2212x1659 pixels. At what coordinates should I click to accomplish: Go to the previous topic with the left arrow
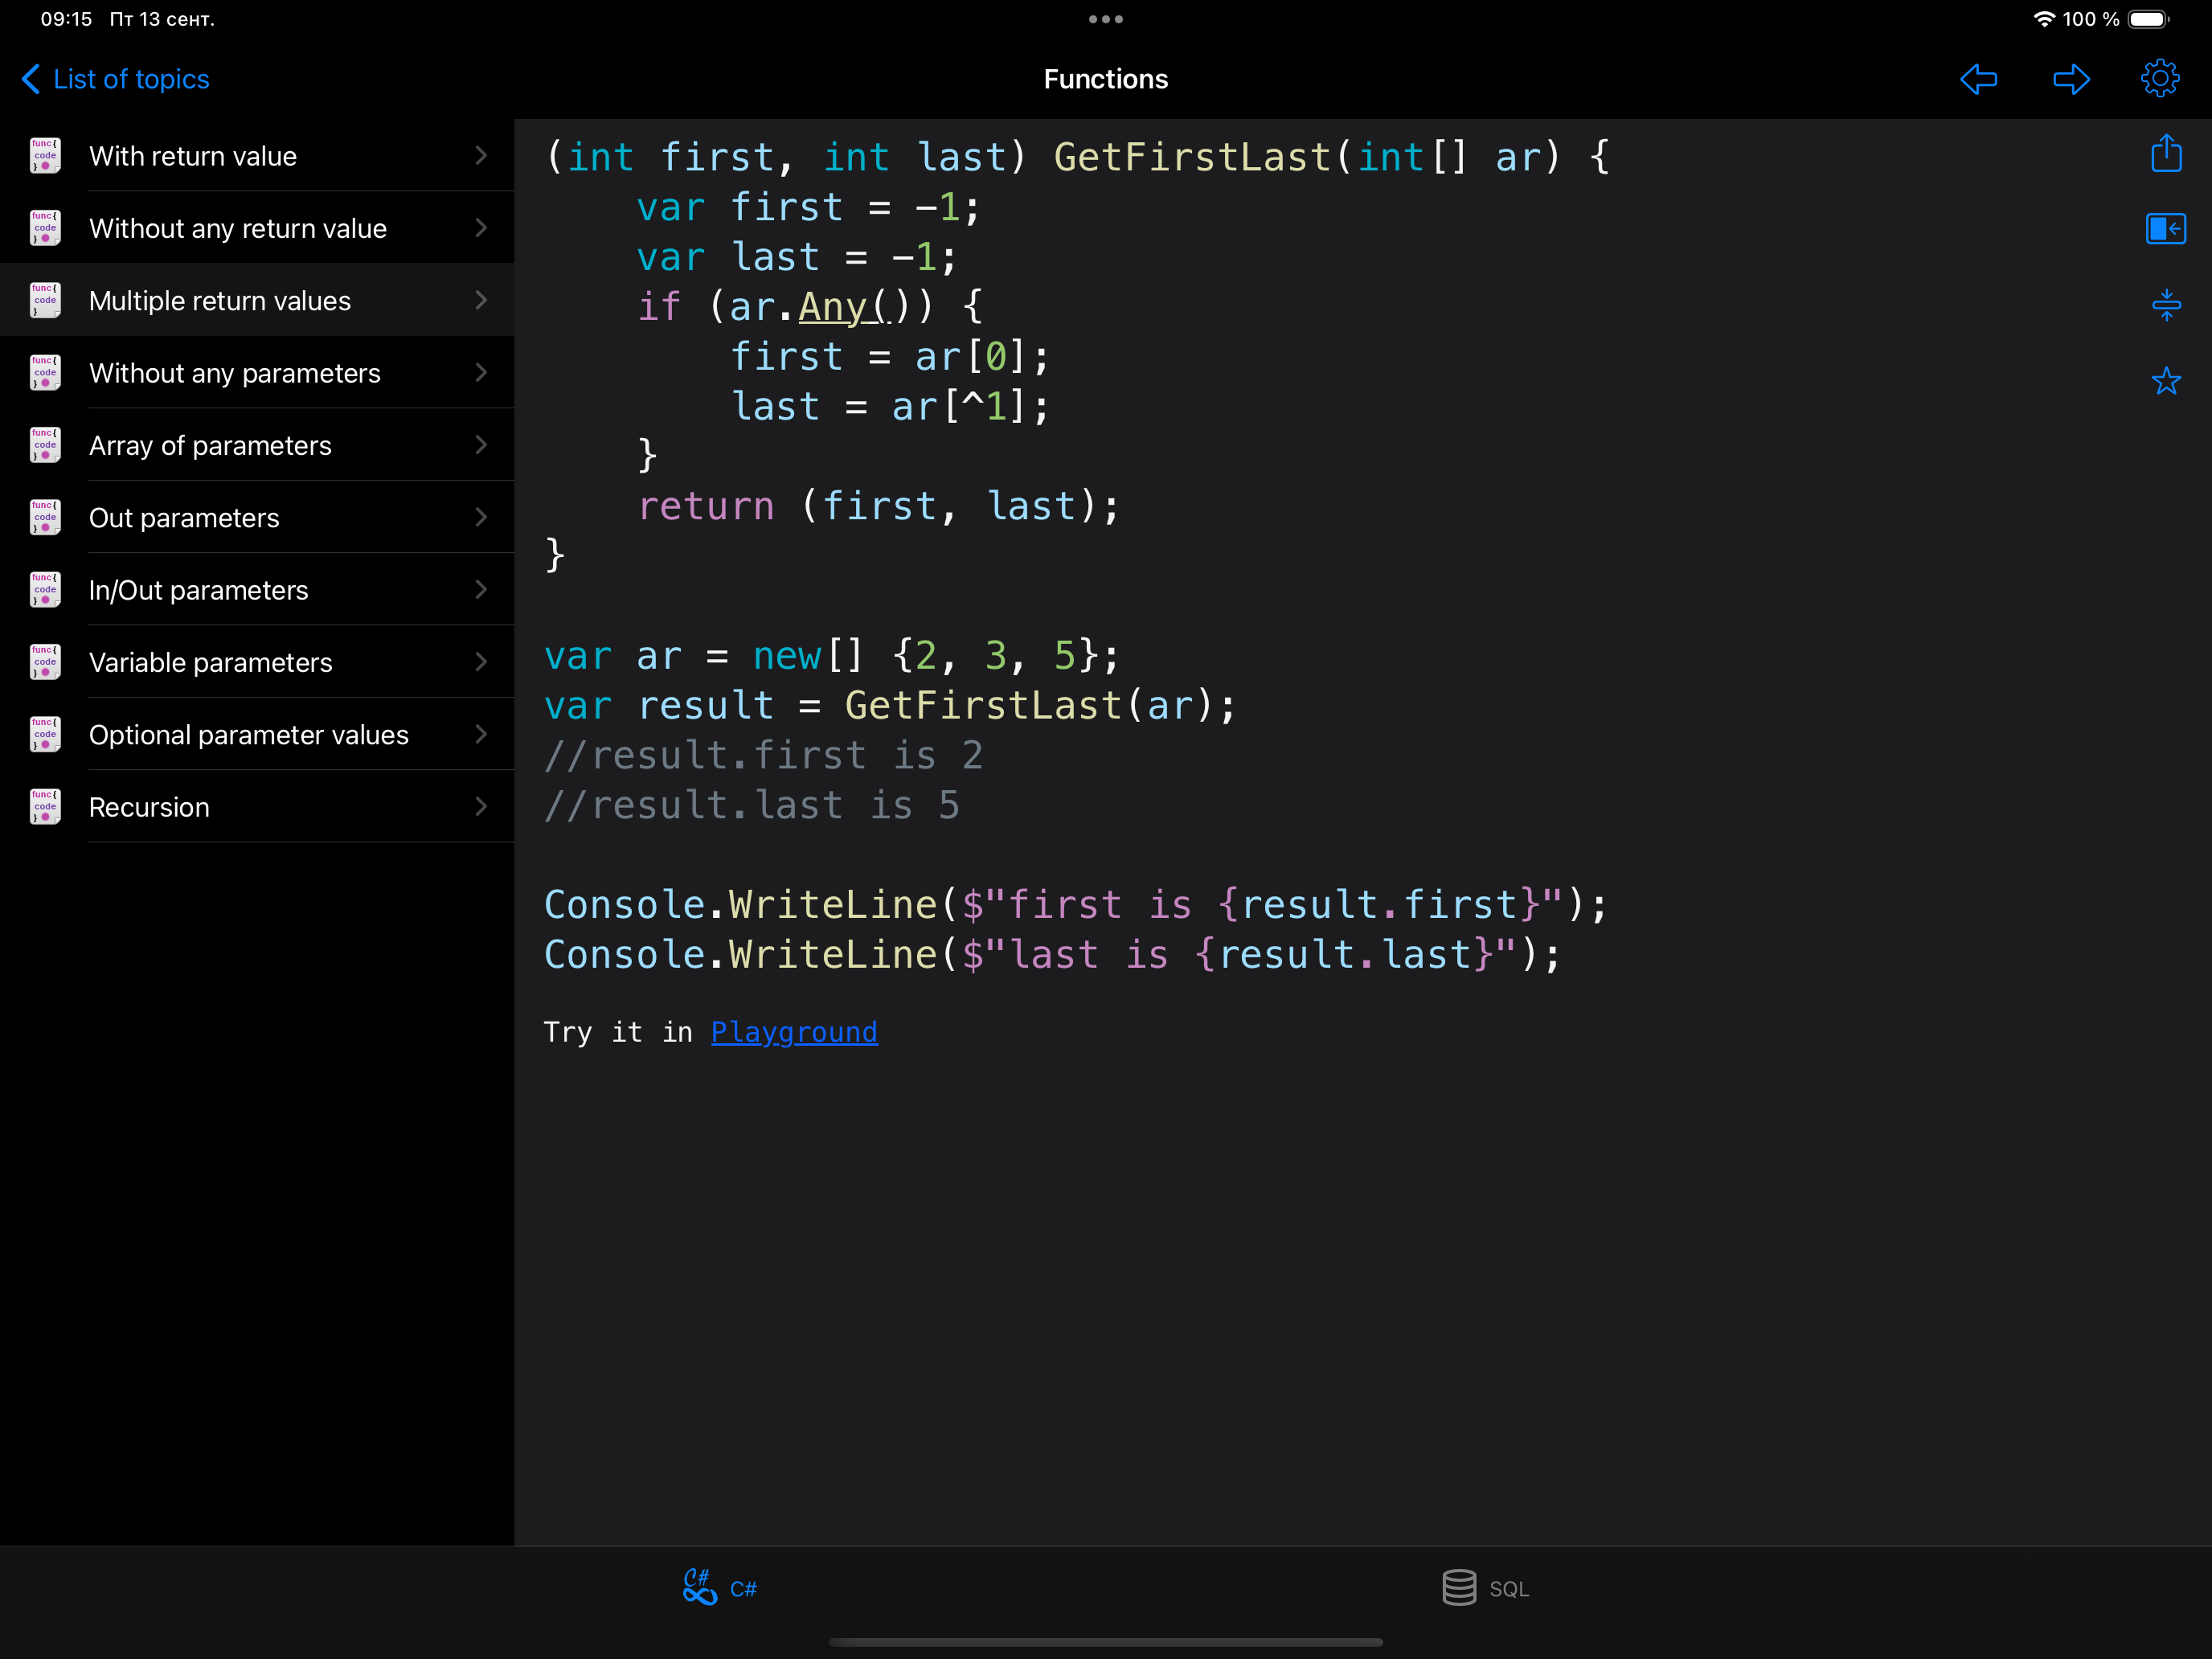1978,79
